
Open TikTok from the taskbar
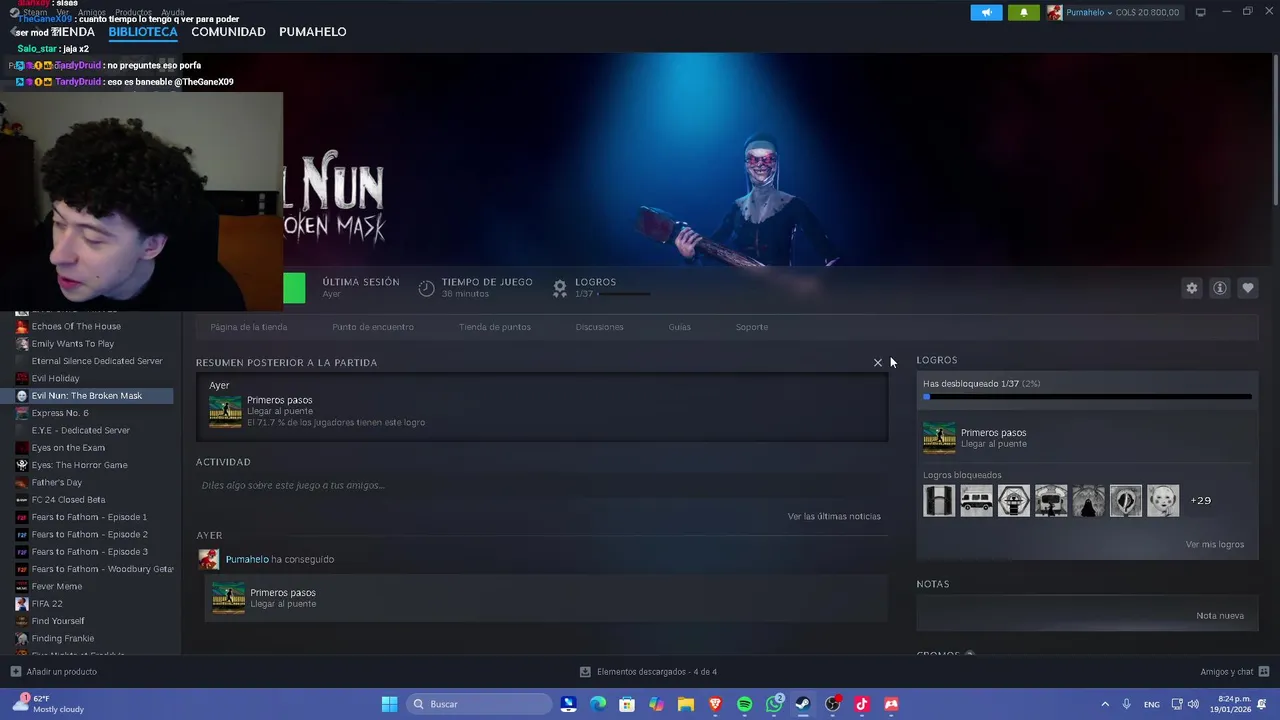point(862,704)
